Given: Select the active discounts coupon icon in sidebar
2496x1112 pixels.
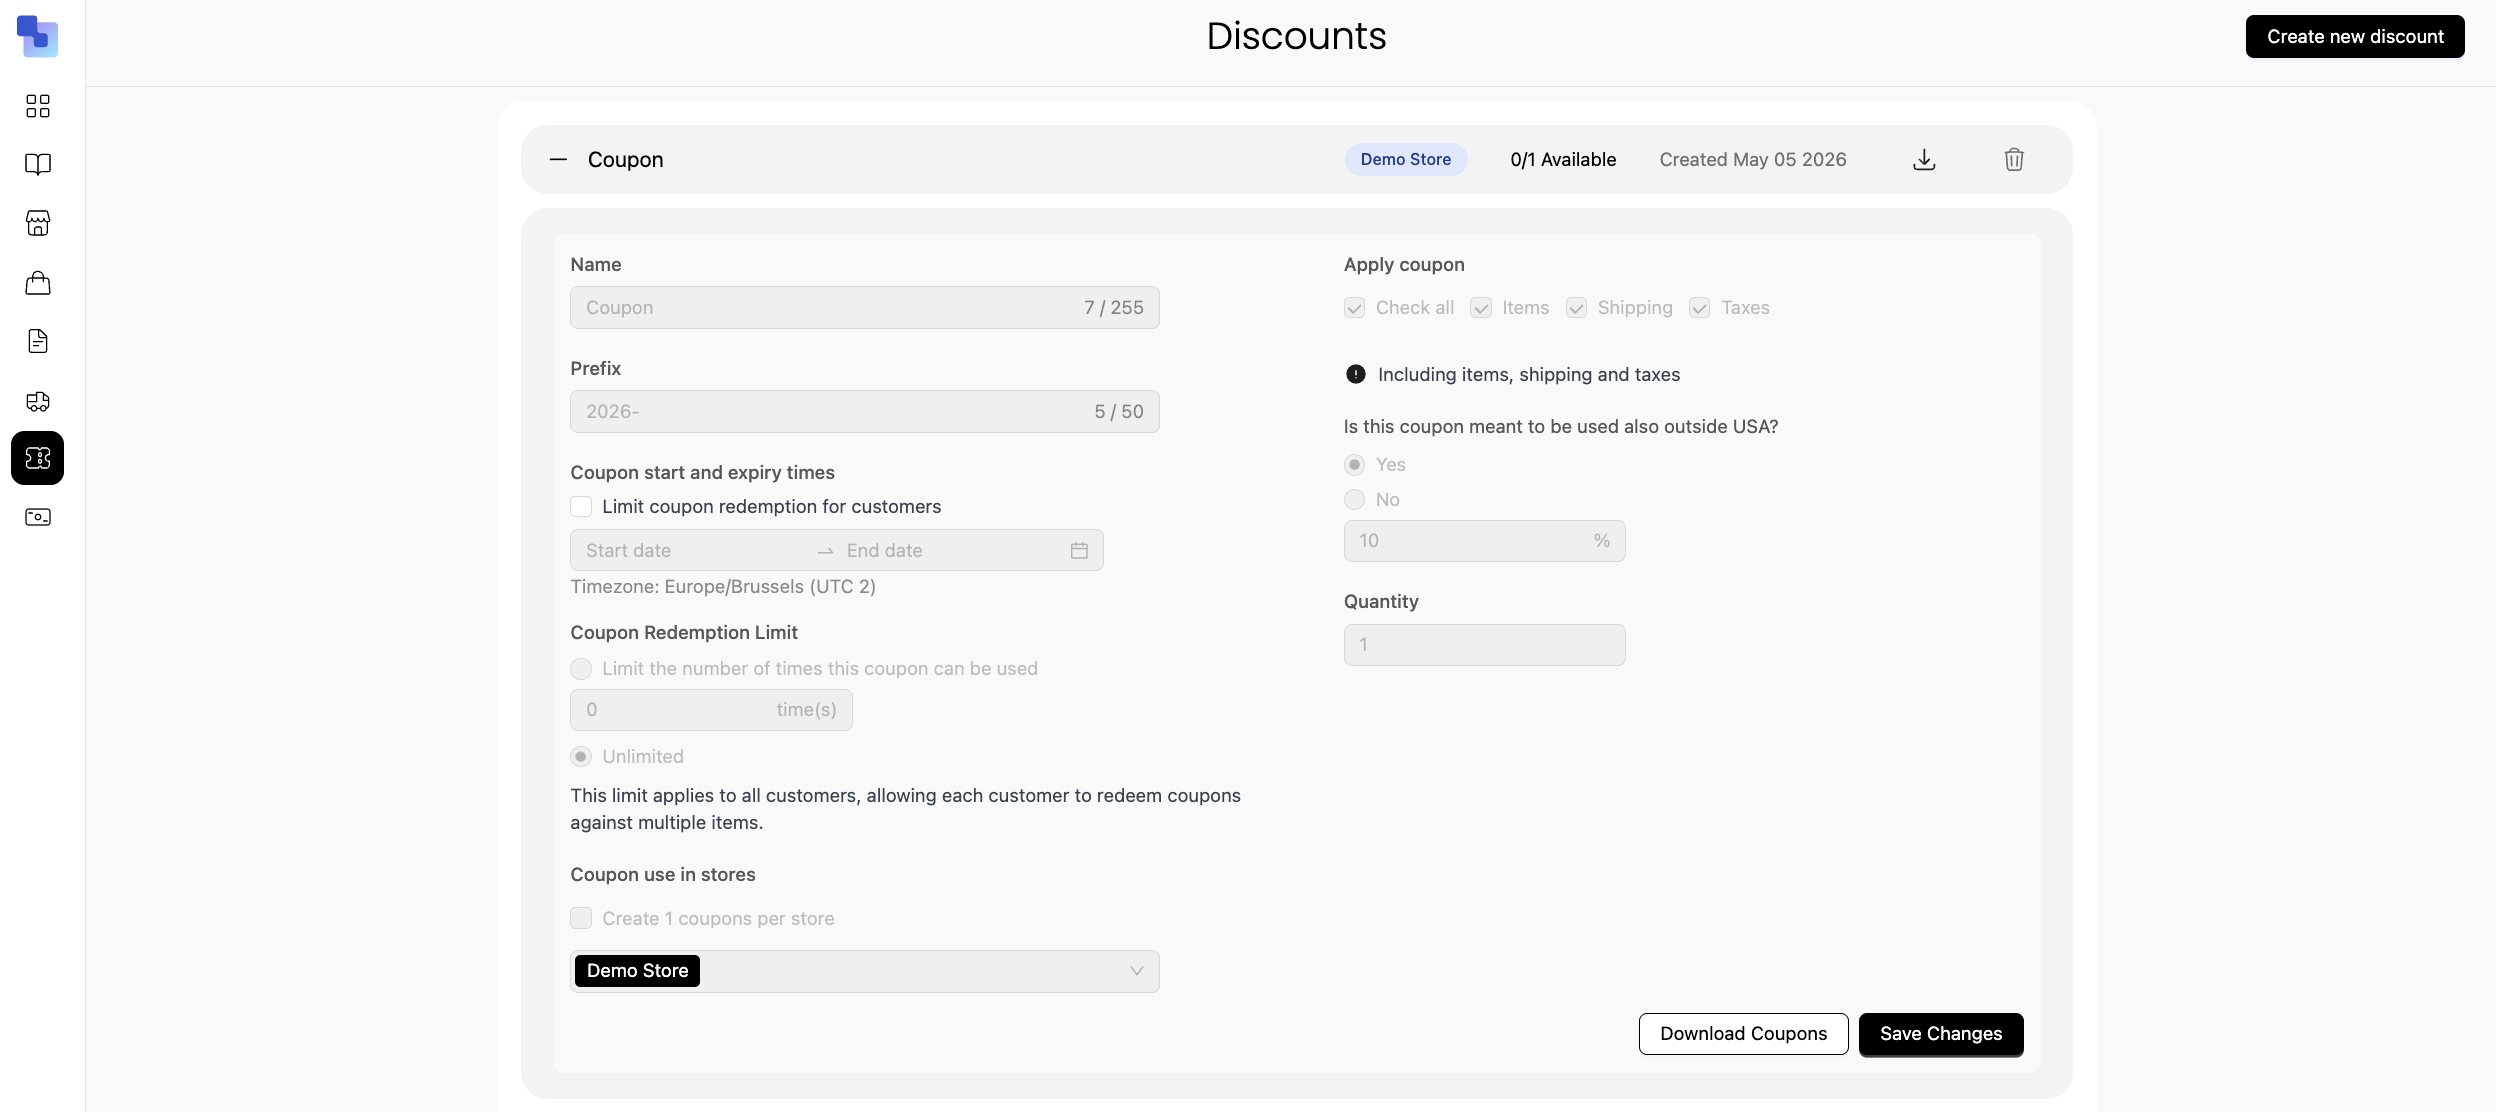Looking at the screenshot, I should (38, 458).
